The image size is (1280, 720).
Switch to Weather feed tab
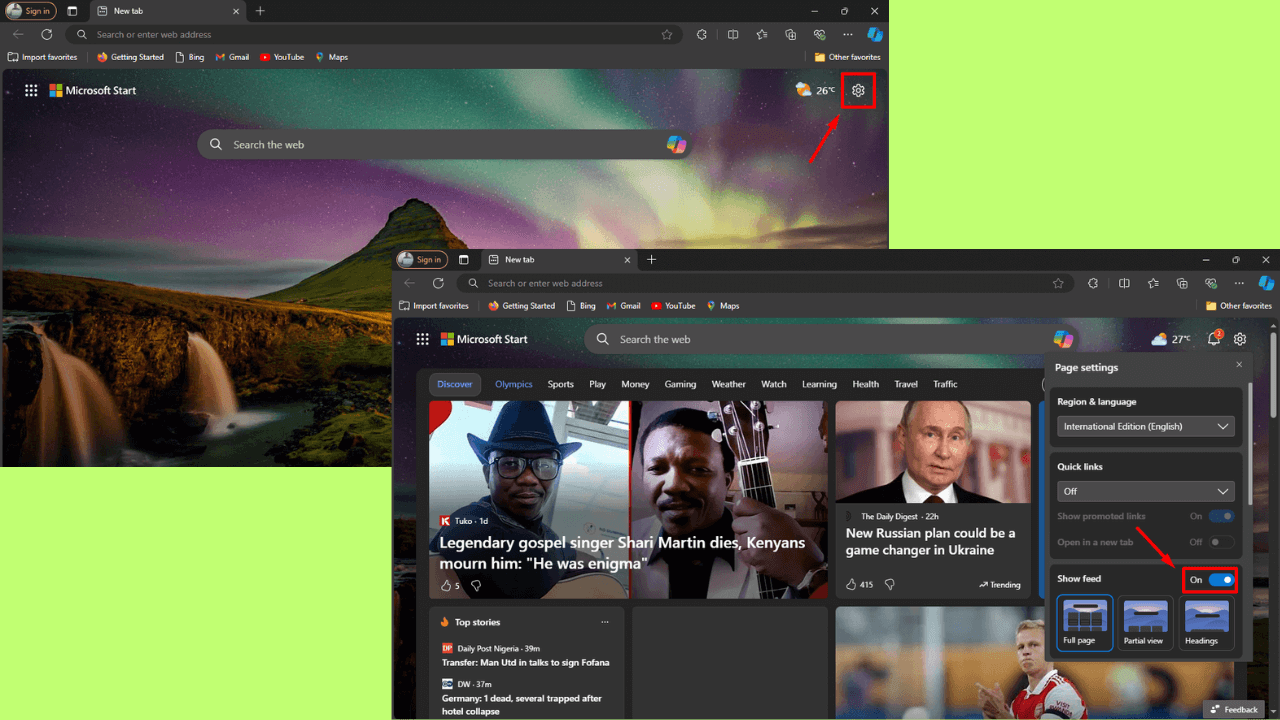point(729,384)
